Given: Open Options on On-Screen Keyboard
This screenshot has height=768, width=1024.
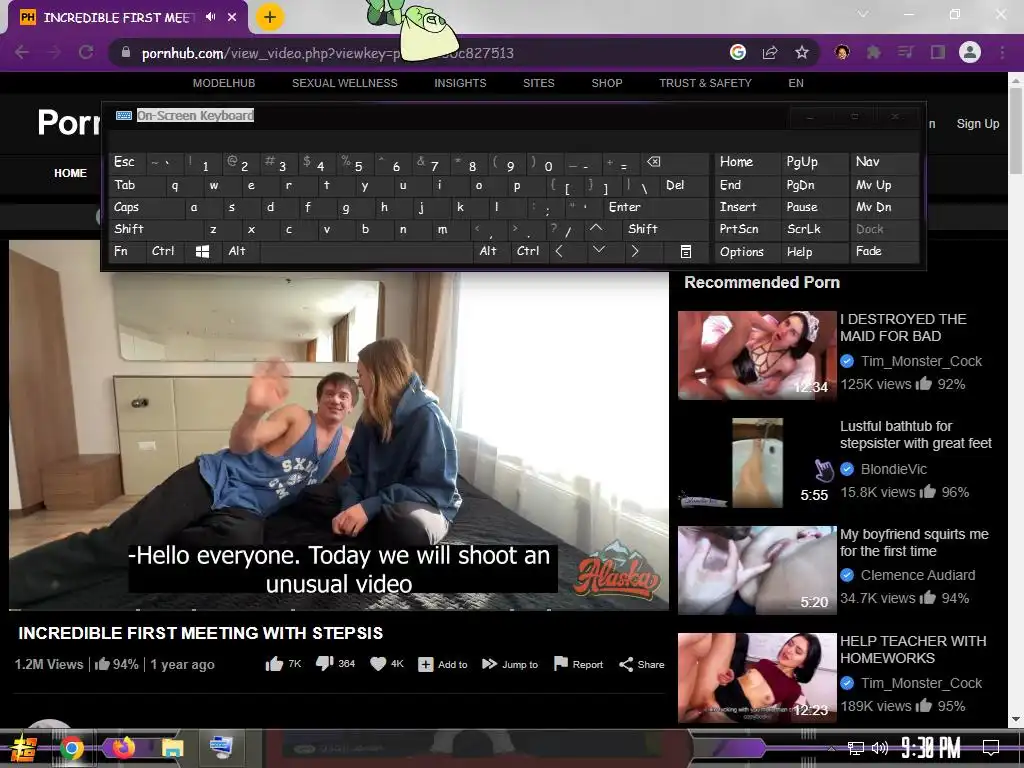Looking at the screenshot, I should click(747, 251).
